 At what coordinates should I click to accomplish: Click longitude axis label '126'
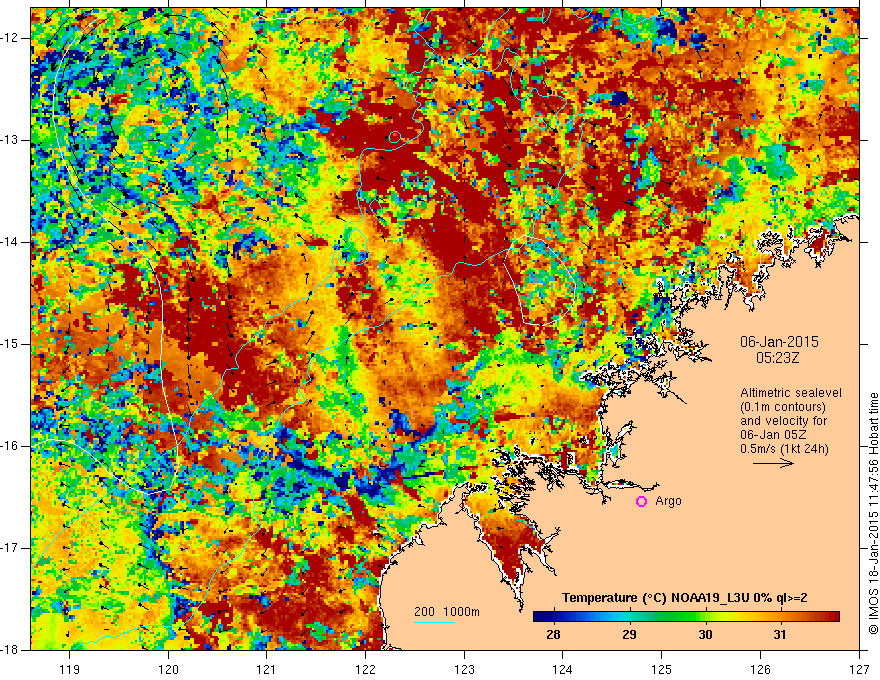(x=760, y=669)
